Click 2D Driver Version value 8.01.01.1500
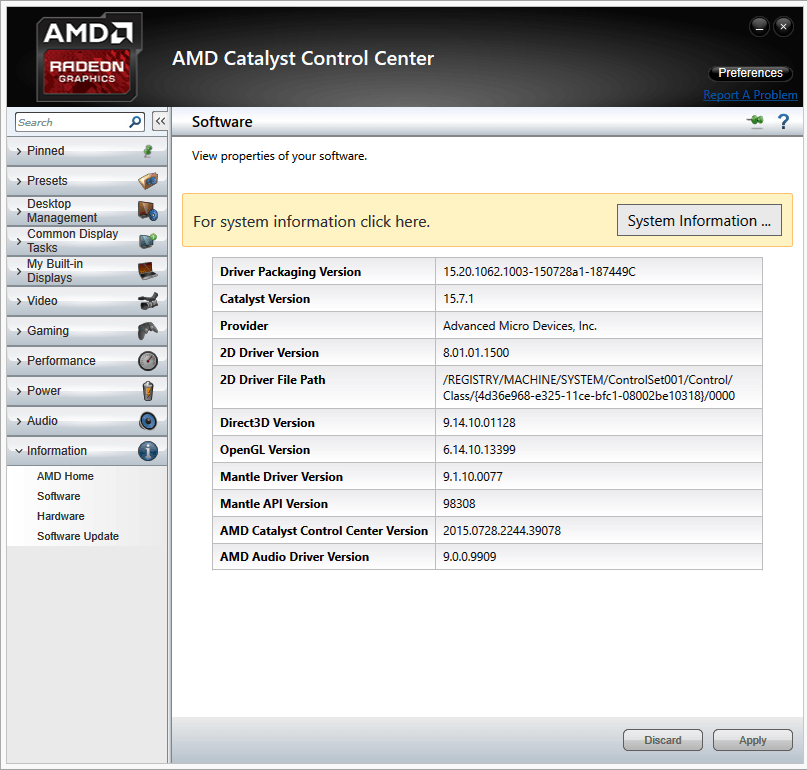The image size is (807, 770). pos(476,353)
